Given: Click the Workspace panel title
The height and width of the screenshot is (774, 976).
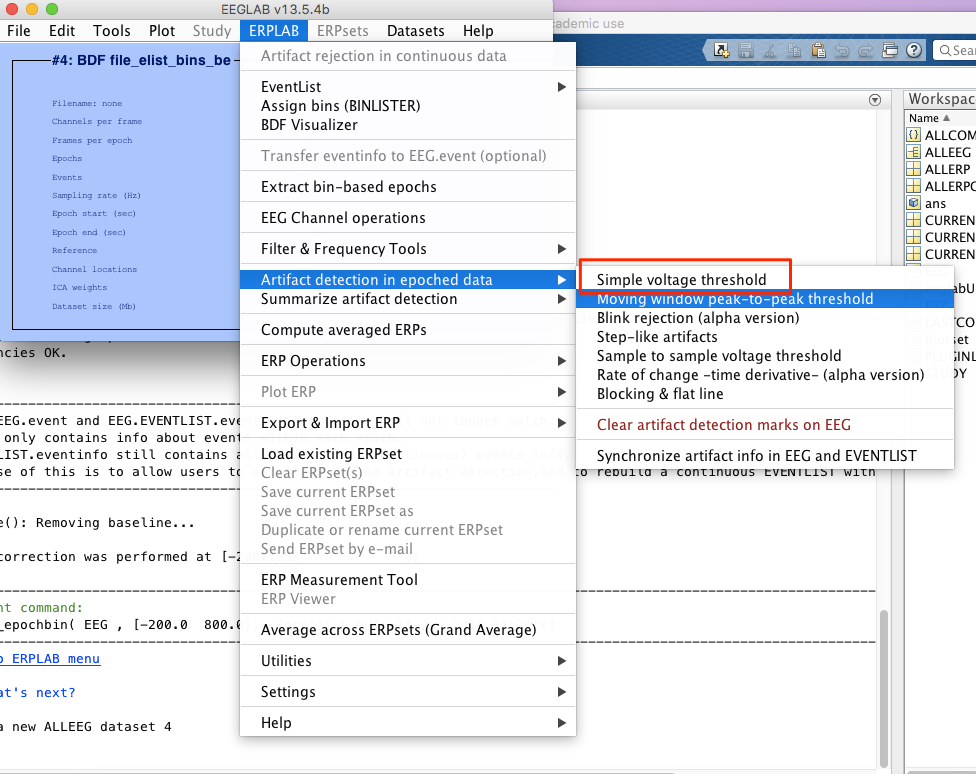Looking at the screenshot, I should point(942,99).
